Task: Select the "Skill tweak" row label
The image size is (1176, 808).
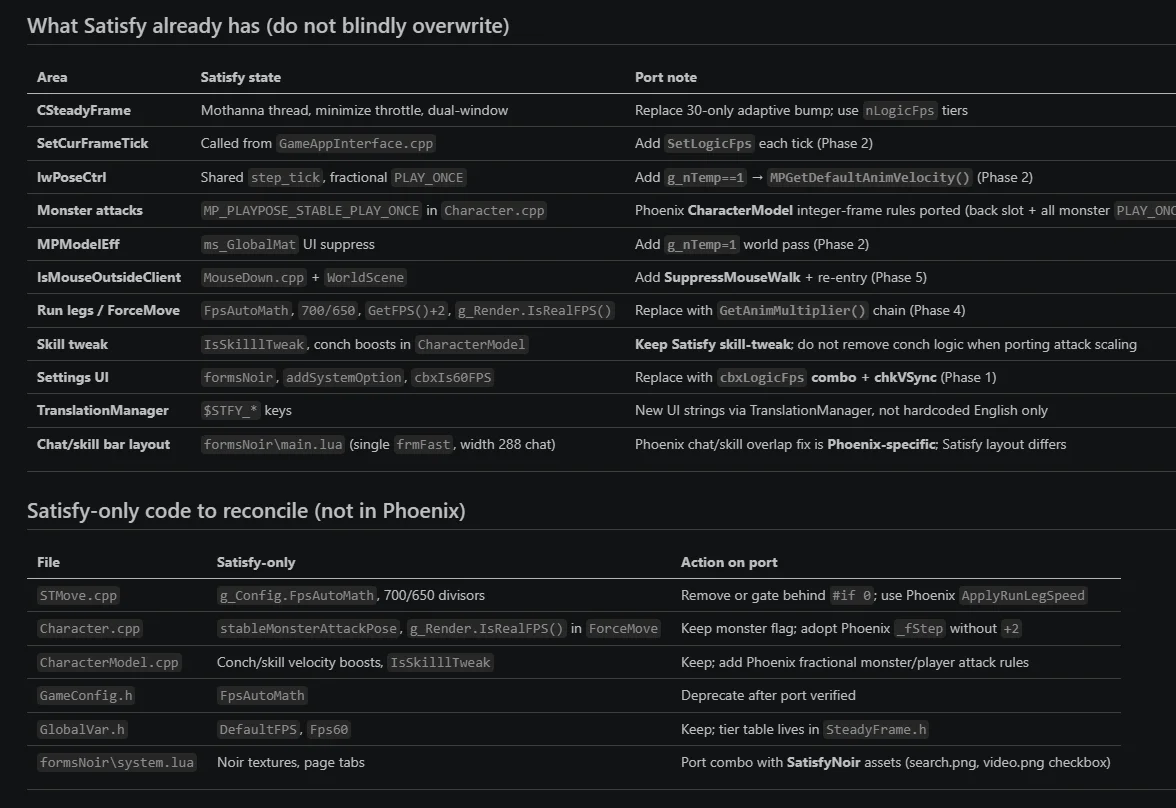Action: (73, 344)
